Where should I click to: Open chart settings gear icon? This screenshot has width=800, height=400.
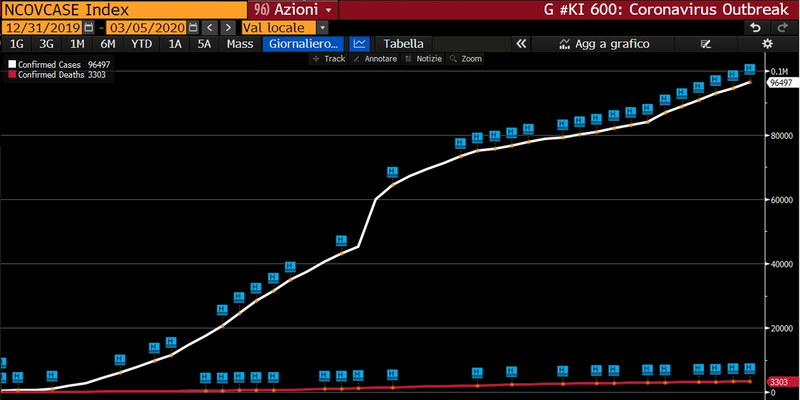[x=767, y=44]
